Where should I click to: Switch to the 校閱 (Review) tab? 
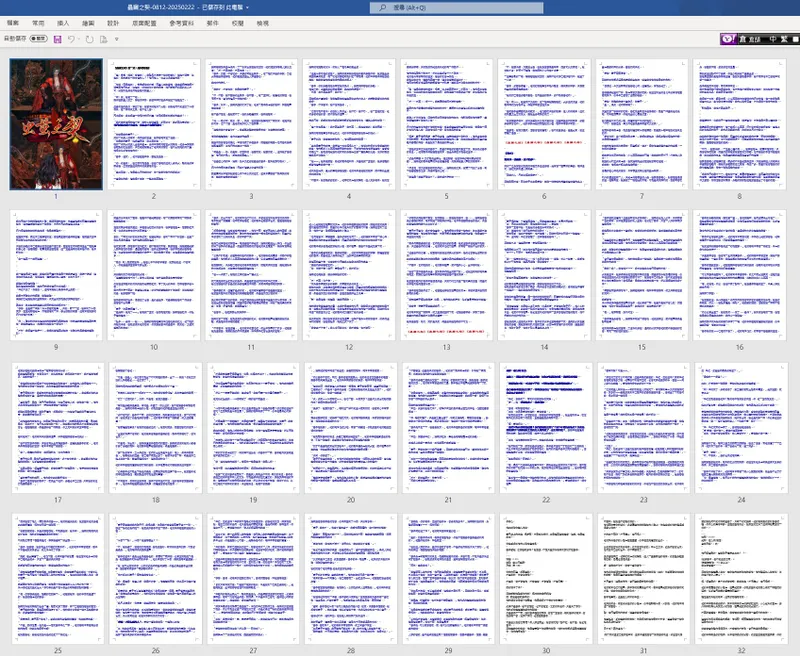[x=238, y=23]
